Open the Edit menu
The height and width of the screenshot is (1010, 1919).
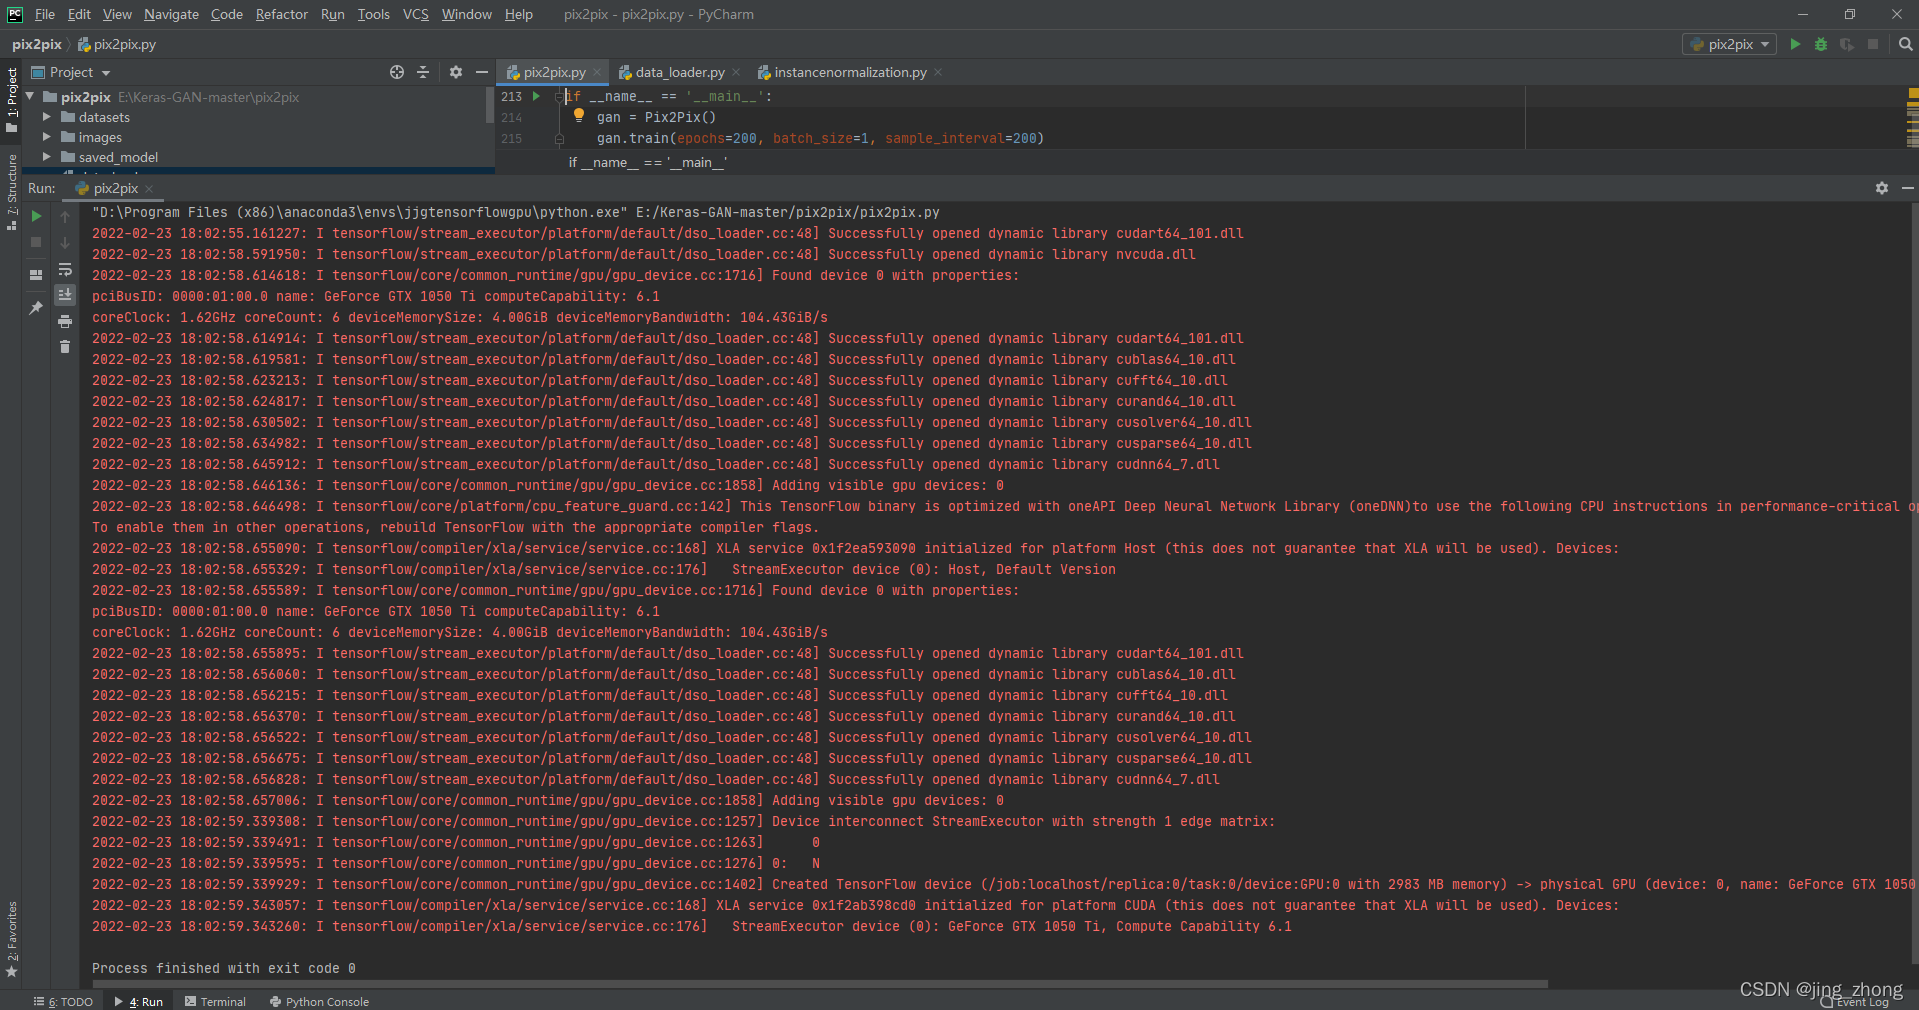click(79, 14)
